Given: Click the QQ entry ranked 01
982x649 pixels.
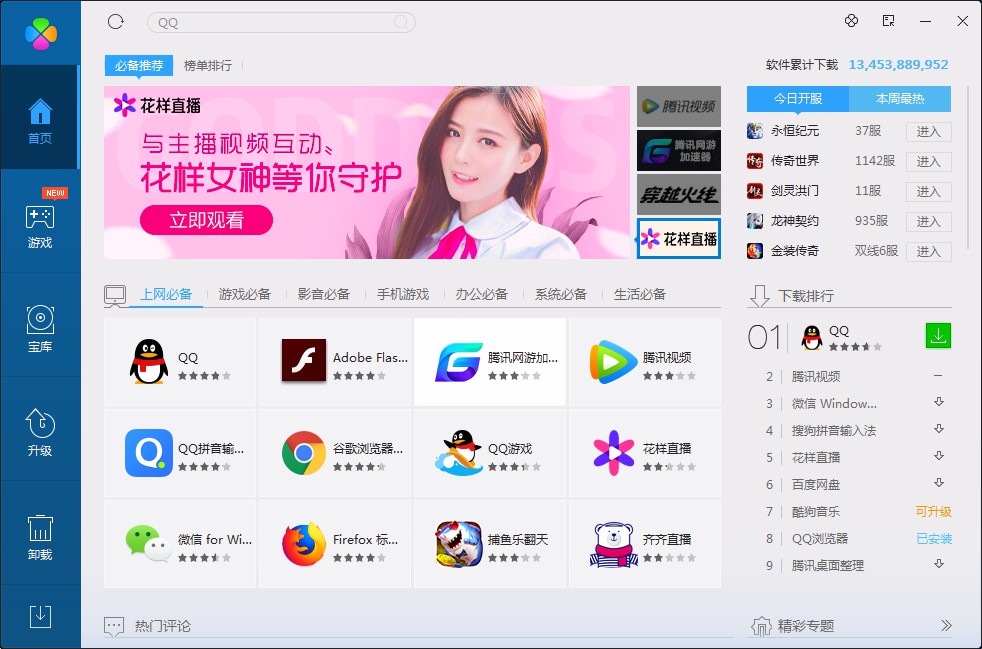Looking at the screenshot, I should [839, 331].
